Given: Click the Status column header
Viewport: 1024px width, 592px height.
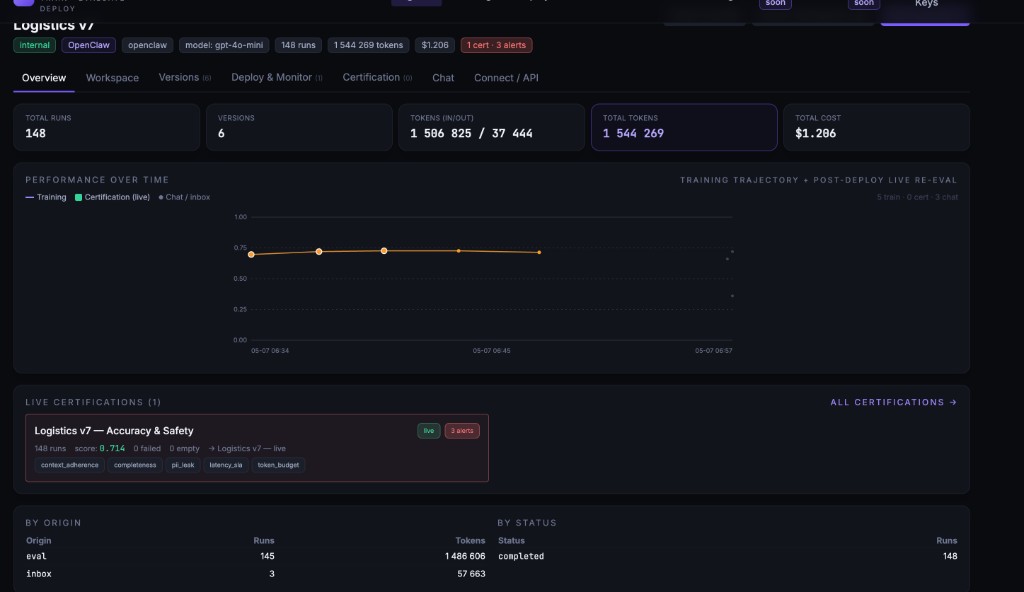Looking at the screenshot, I should pos(511,540).
